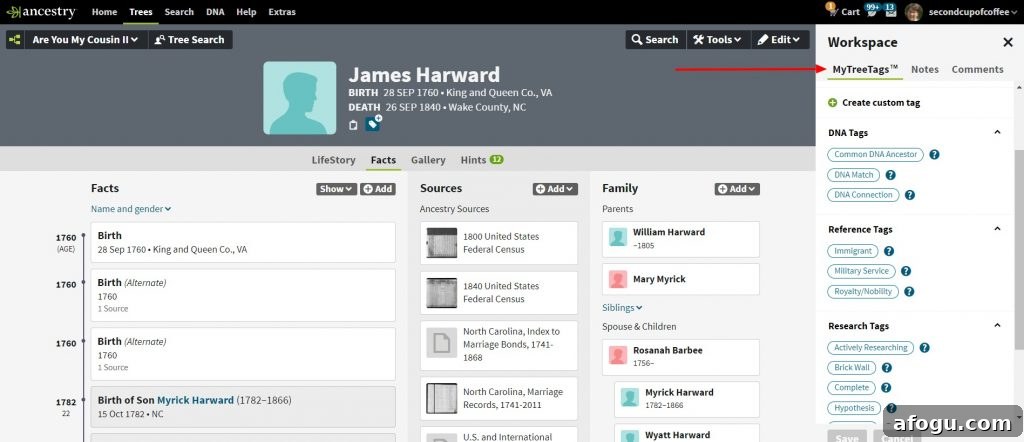Click help icon next to Common DNA Ancestor
The height and width of the screenshot is (442, 1024).
click(935, 155)
